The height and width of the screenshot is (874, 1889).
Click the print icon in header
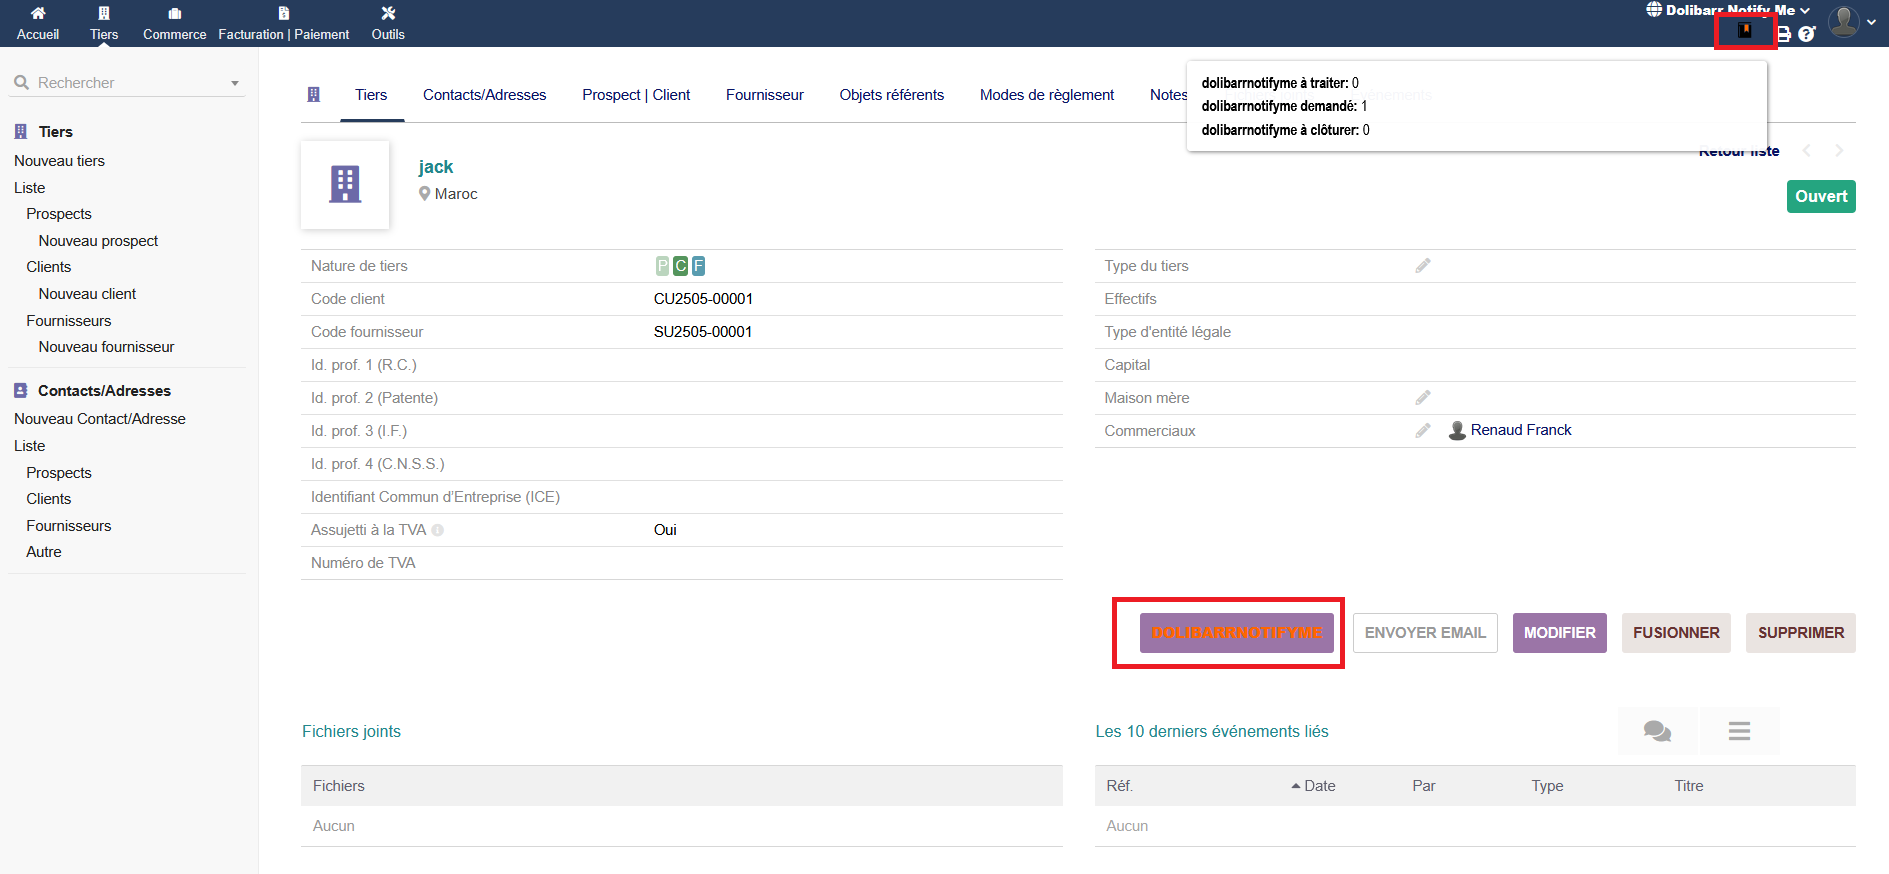[1783, 34]
